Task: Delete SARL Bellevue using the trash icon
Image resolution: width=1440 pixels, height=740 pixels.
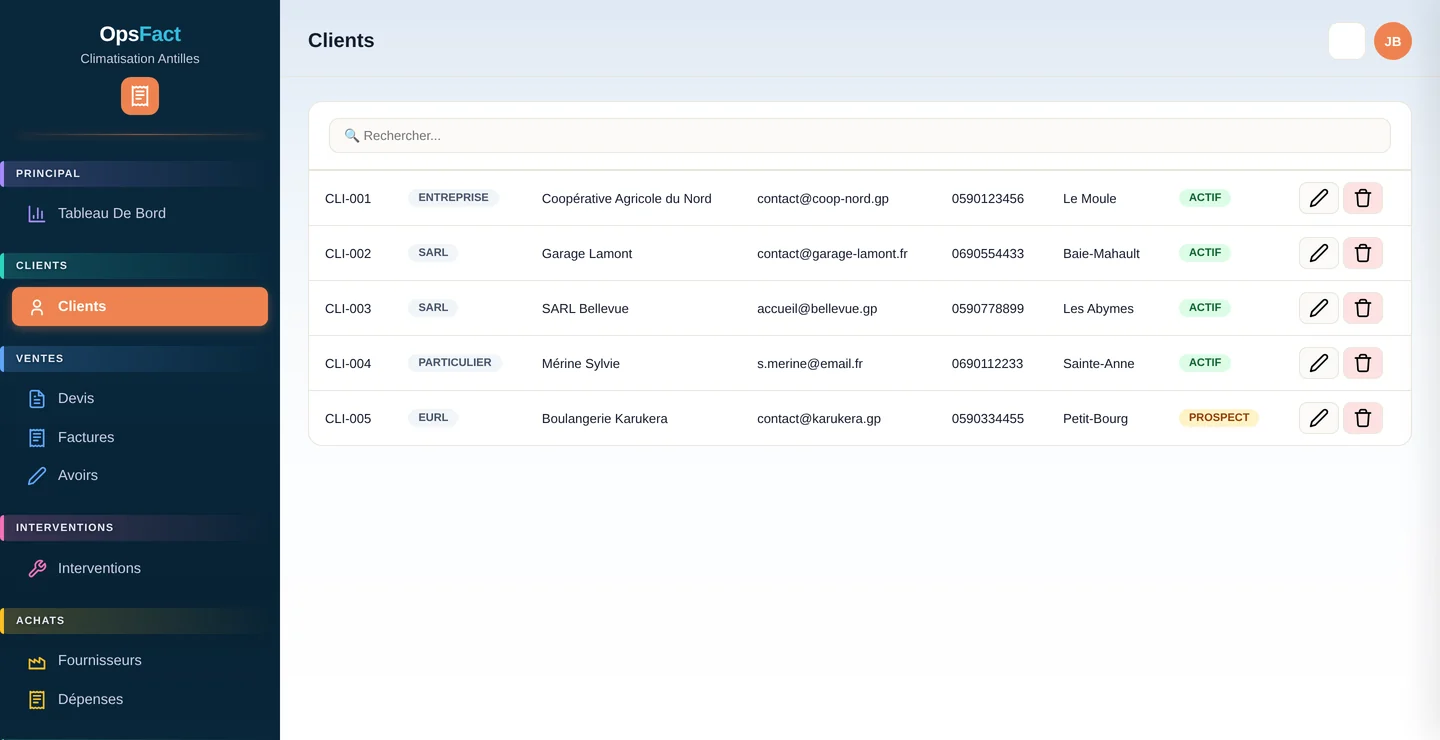Action: pyautogui.click(x=1363, y=308)
